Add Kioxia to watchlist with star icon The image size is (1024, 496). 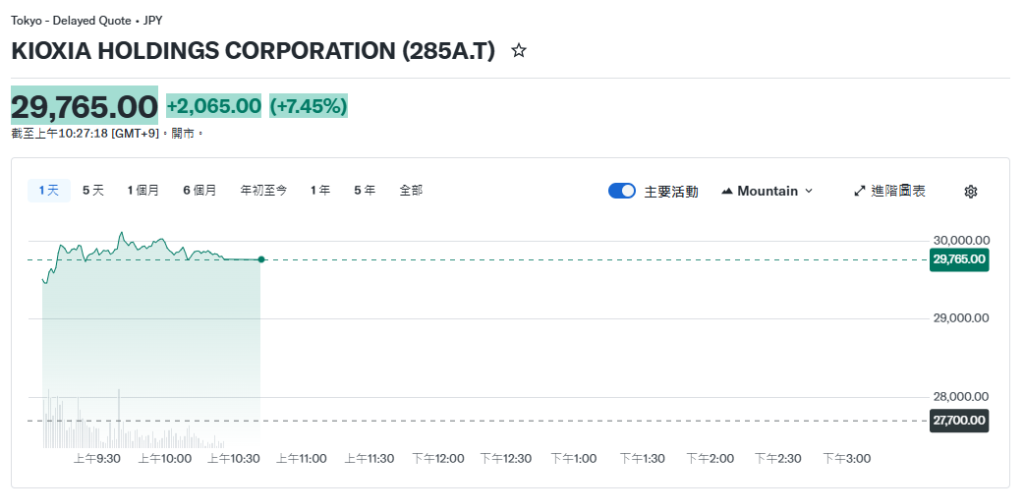click(x=518, y=51)
